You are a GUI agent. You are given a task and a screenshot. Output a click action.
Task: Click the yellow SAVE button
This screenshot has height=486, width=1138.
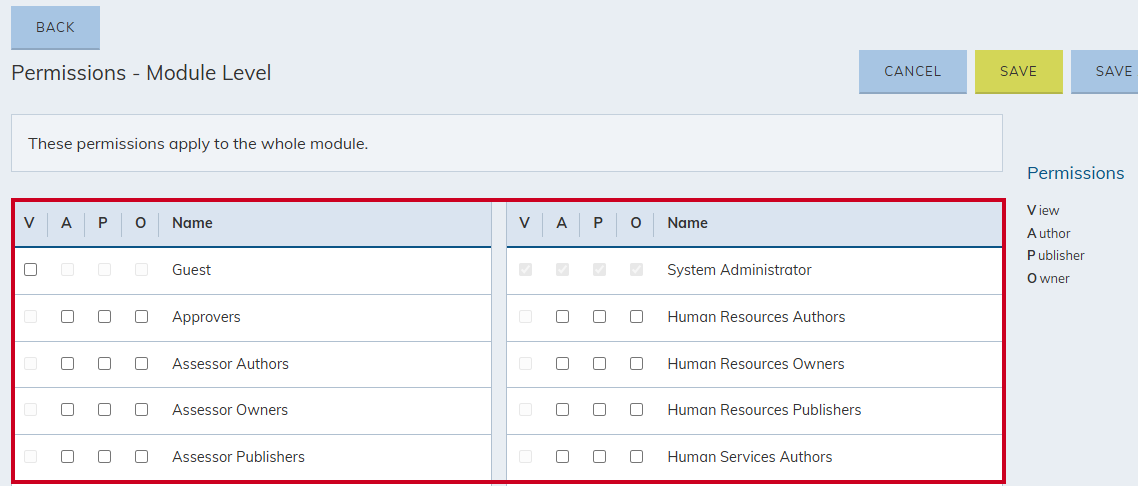point(1018,71)
